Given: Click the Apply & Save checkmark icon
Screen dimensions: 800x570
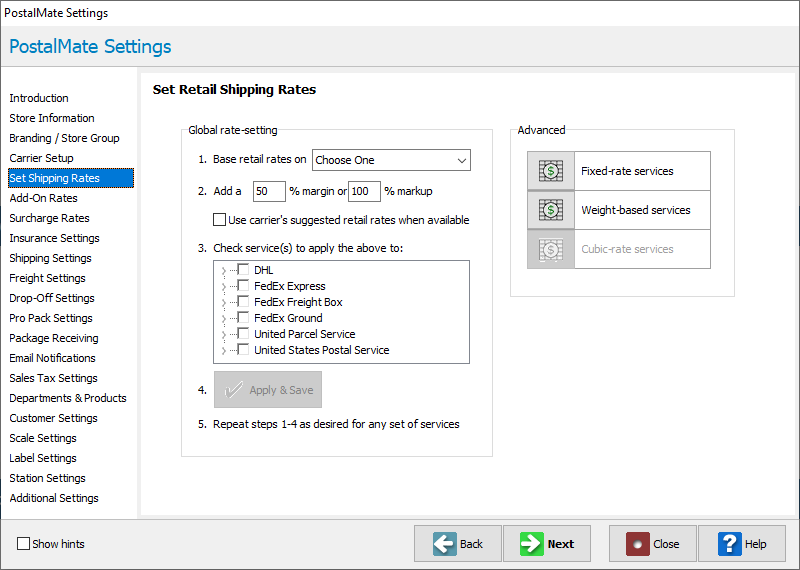Looking at the screenshot, I should coord(233,390).
